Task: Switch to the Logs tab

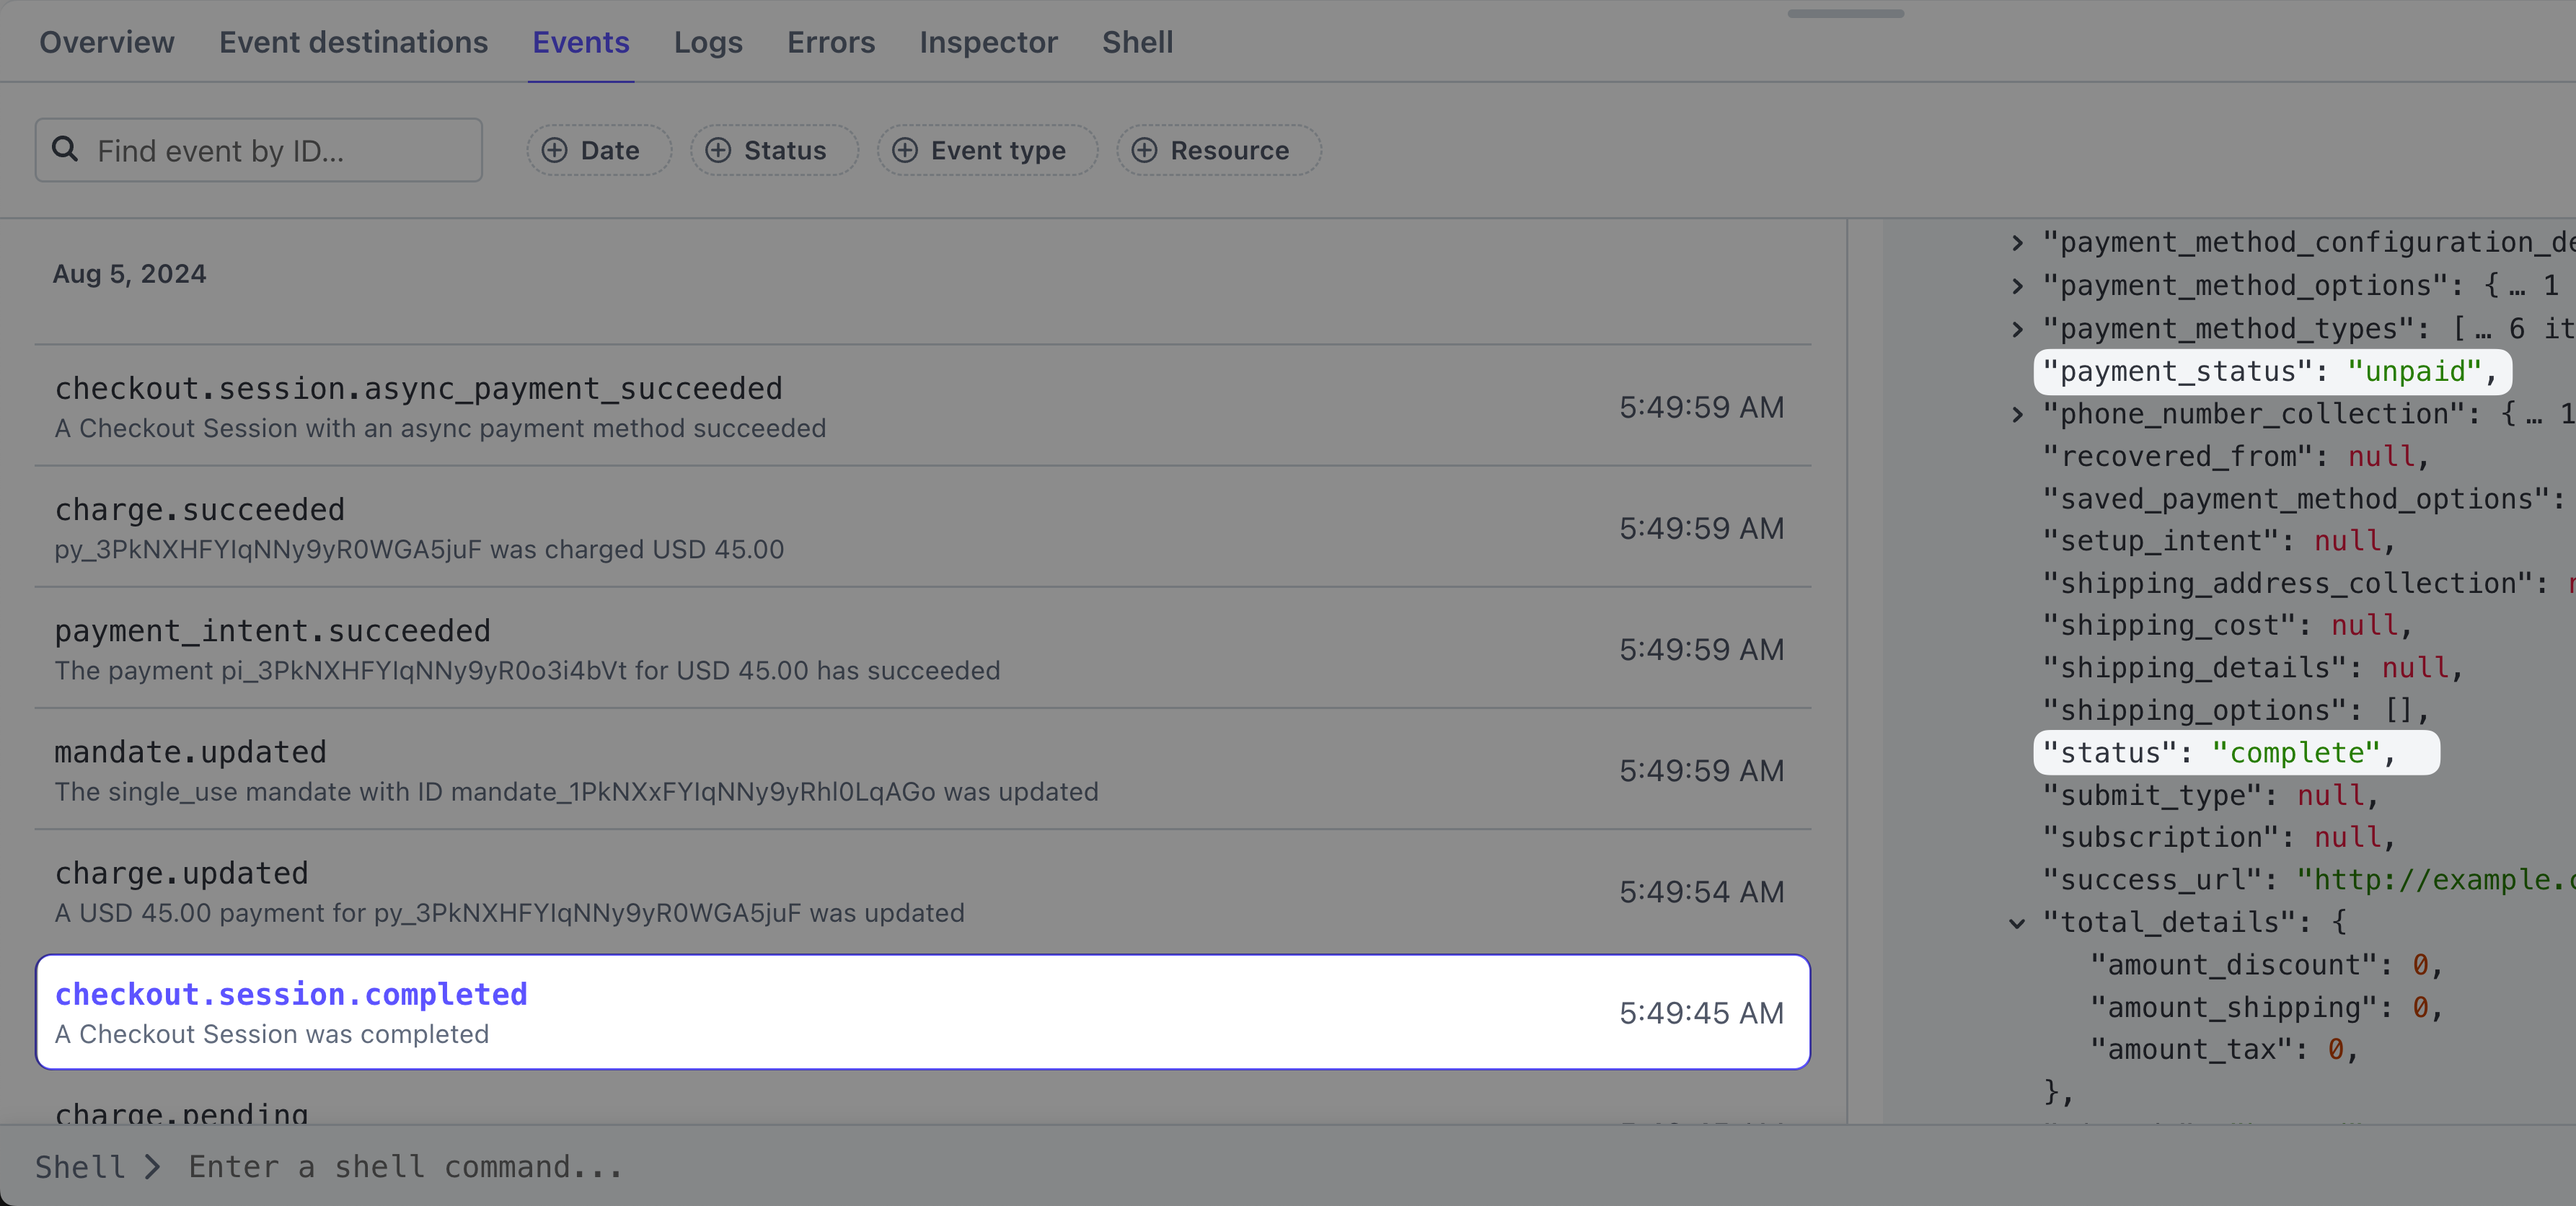Action: (x=707, y=42)
